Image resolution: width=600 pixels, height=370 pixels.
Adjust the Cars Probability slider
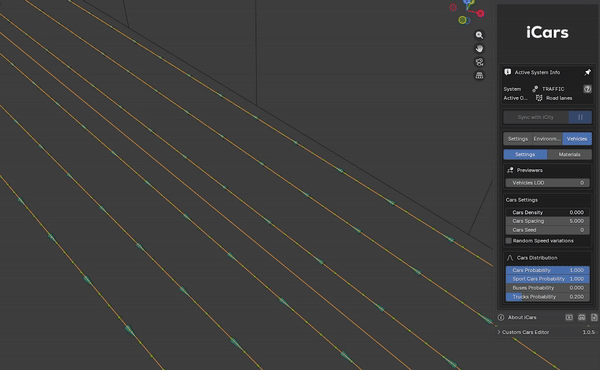(x=548, y=270)
